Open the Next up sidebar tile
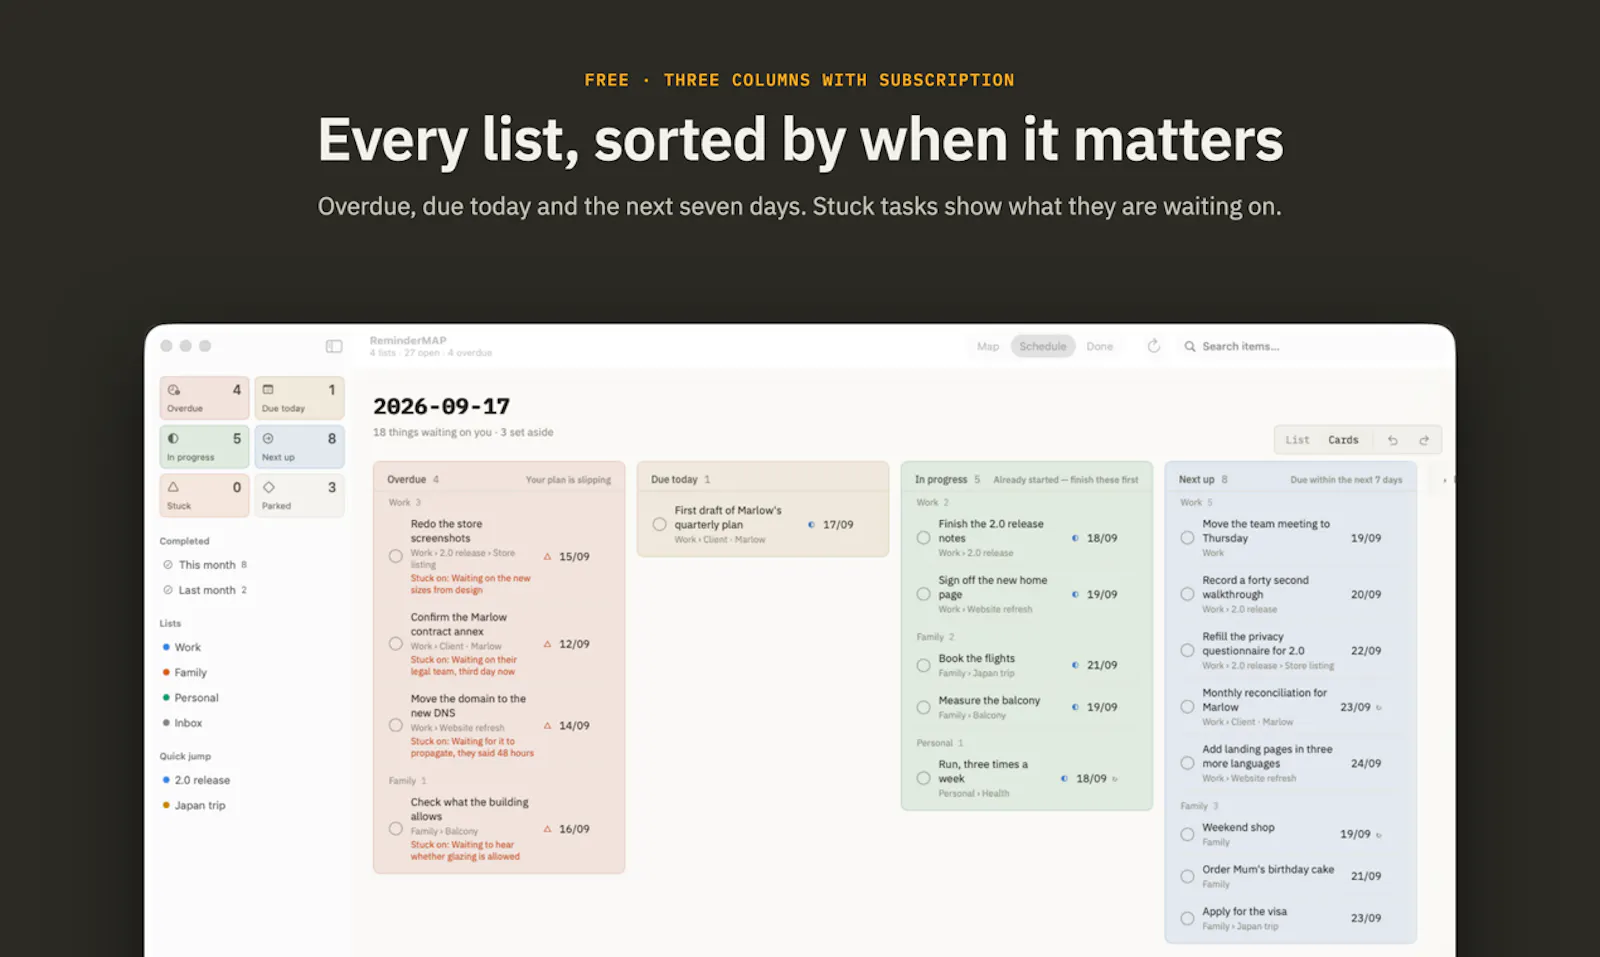The image size is (1600, 957). pyautogui.click(x=299, y=446)
